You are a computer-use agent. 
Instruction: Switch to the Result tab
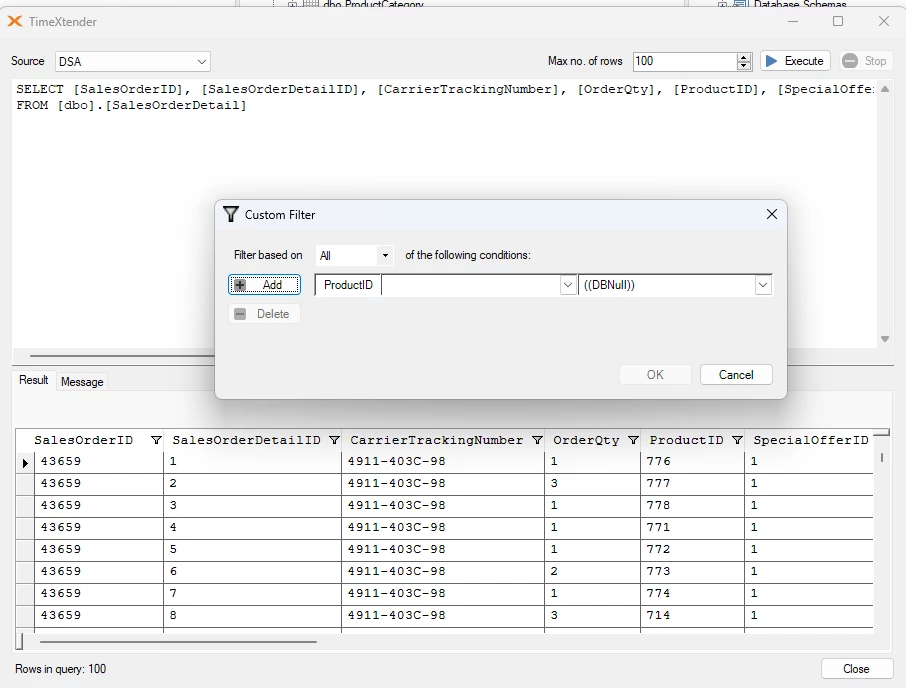coord(34,380)
